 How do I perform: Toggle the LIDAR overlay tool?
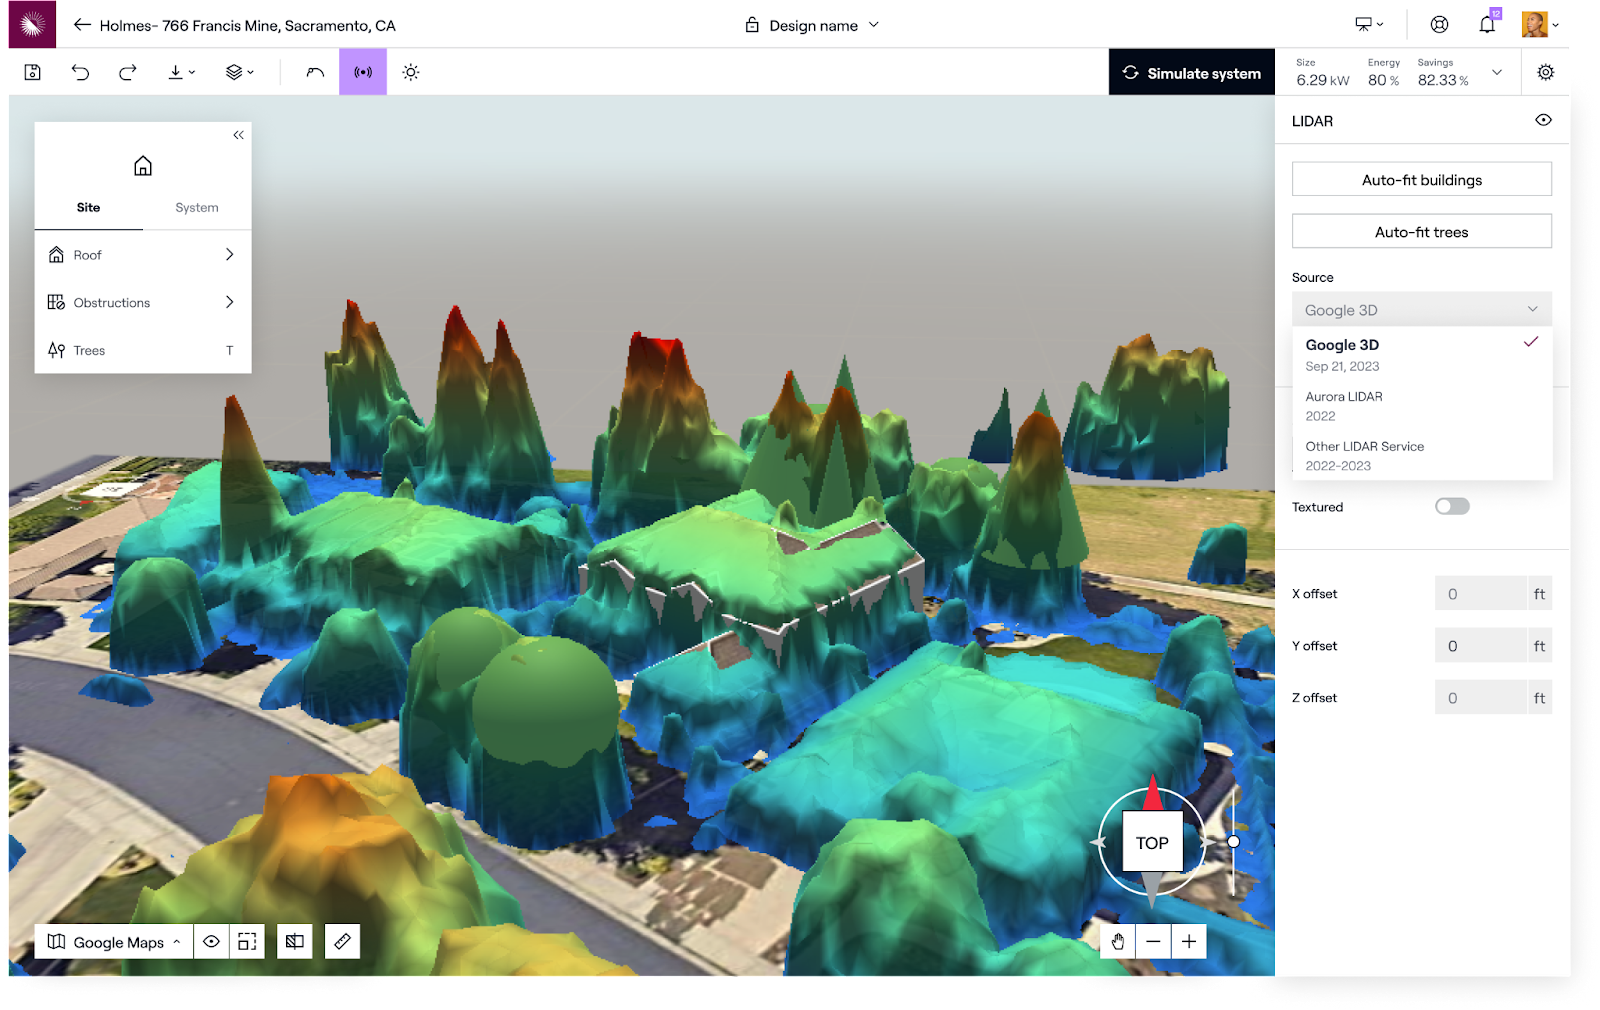362,71
